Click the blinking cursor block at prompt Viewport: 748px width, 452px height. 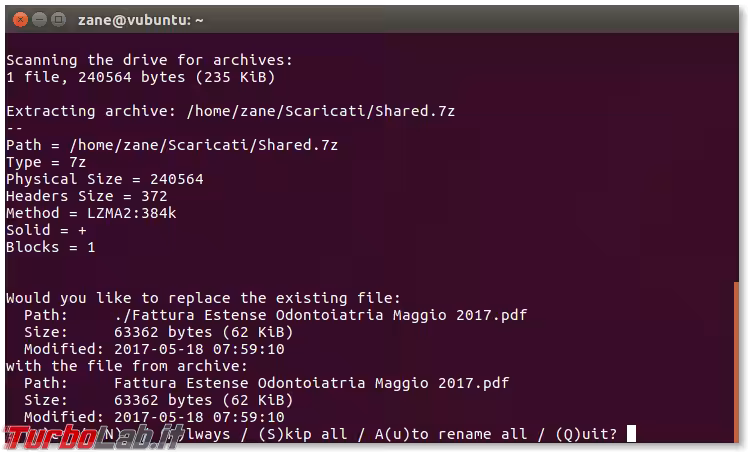[630, 434]
